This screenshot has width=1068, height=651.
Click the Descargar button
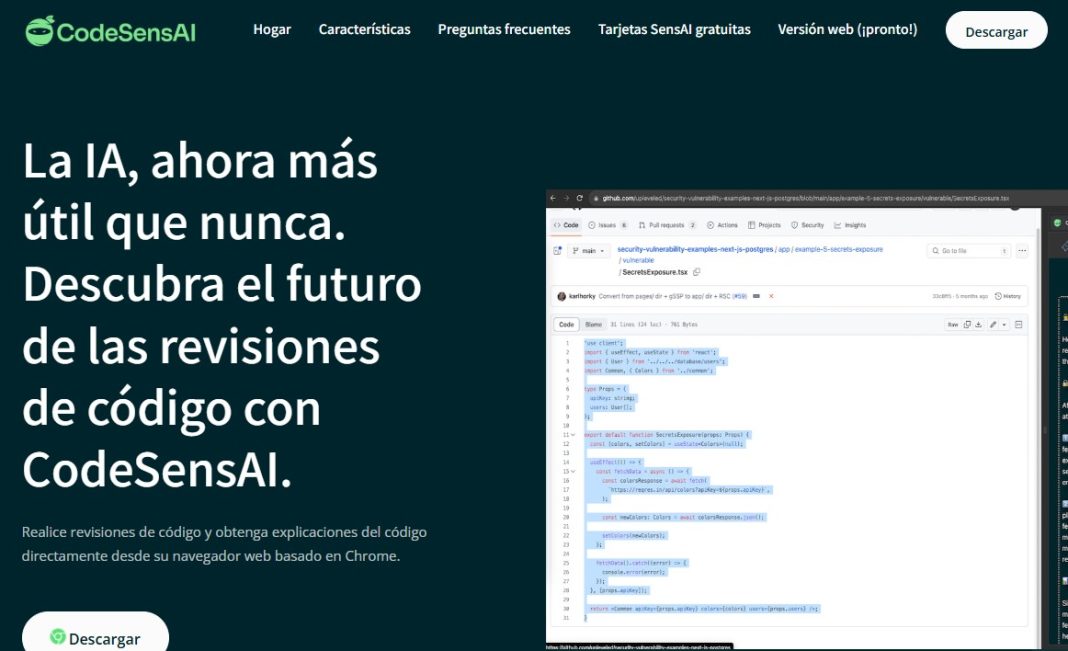[x=996, y=30]
